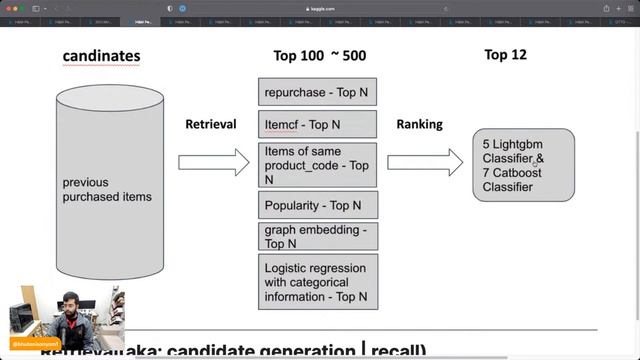Toggle the Safari sidebar icon
Screen dimensions: 640x360
tap(36, 9)
